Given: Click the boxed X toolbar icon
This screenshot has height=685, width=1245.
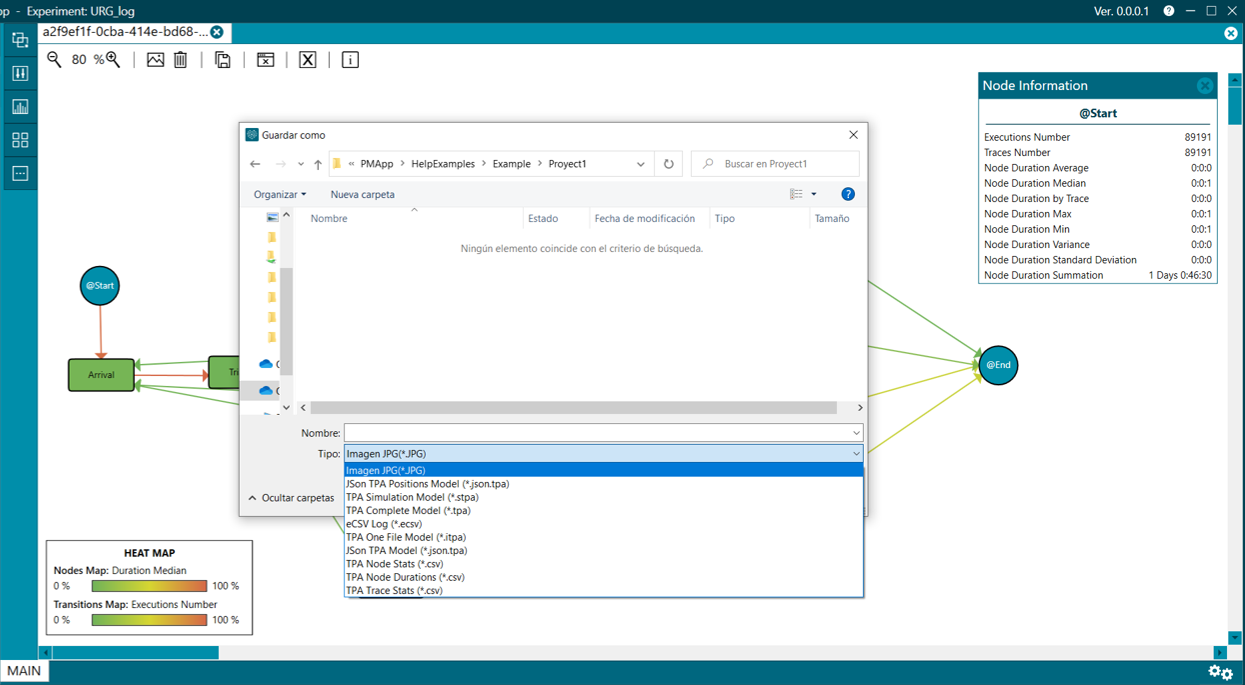Looking at the screenshot, I should [308, 60].
